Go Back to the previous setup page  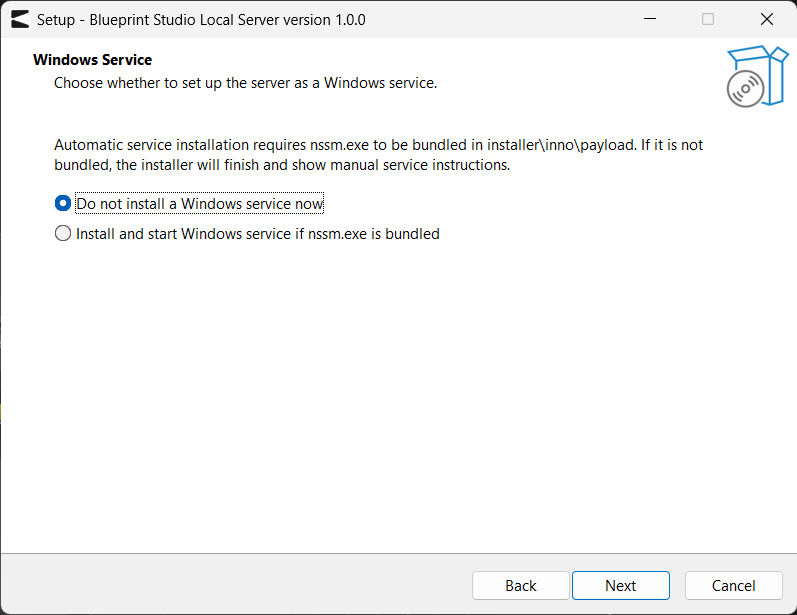[x=520, y=586]
